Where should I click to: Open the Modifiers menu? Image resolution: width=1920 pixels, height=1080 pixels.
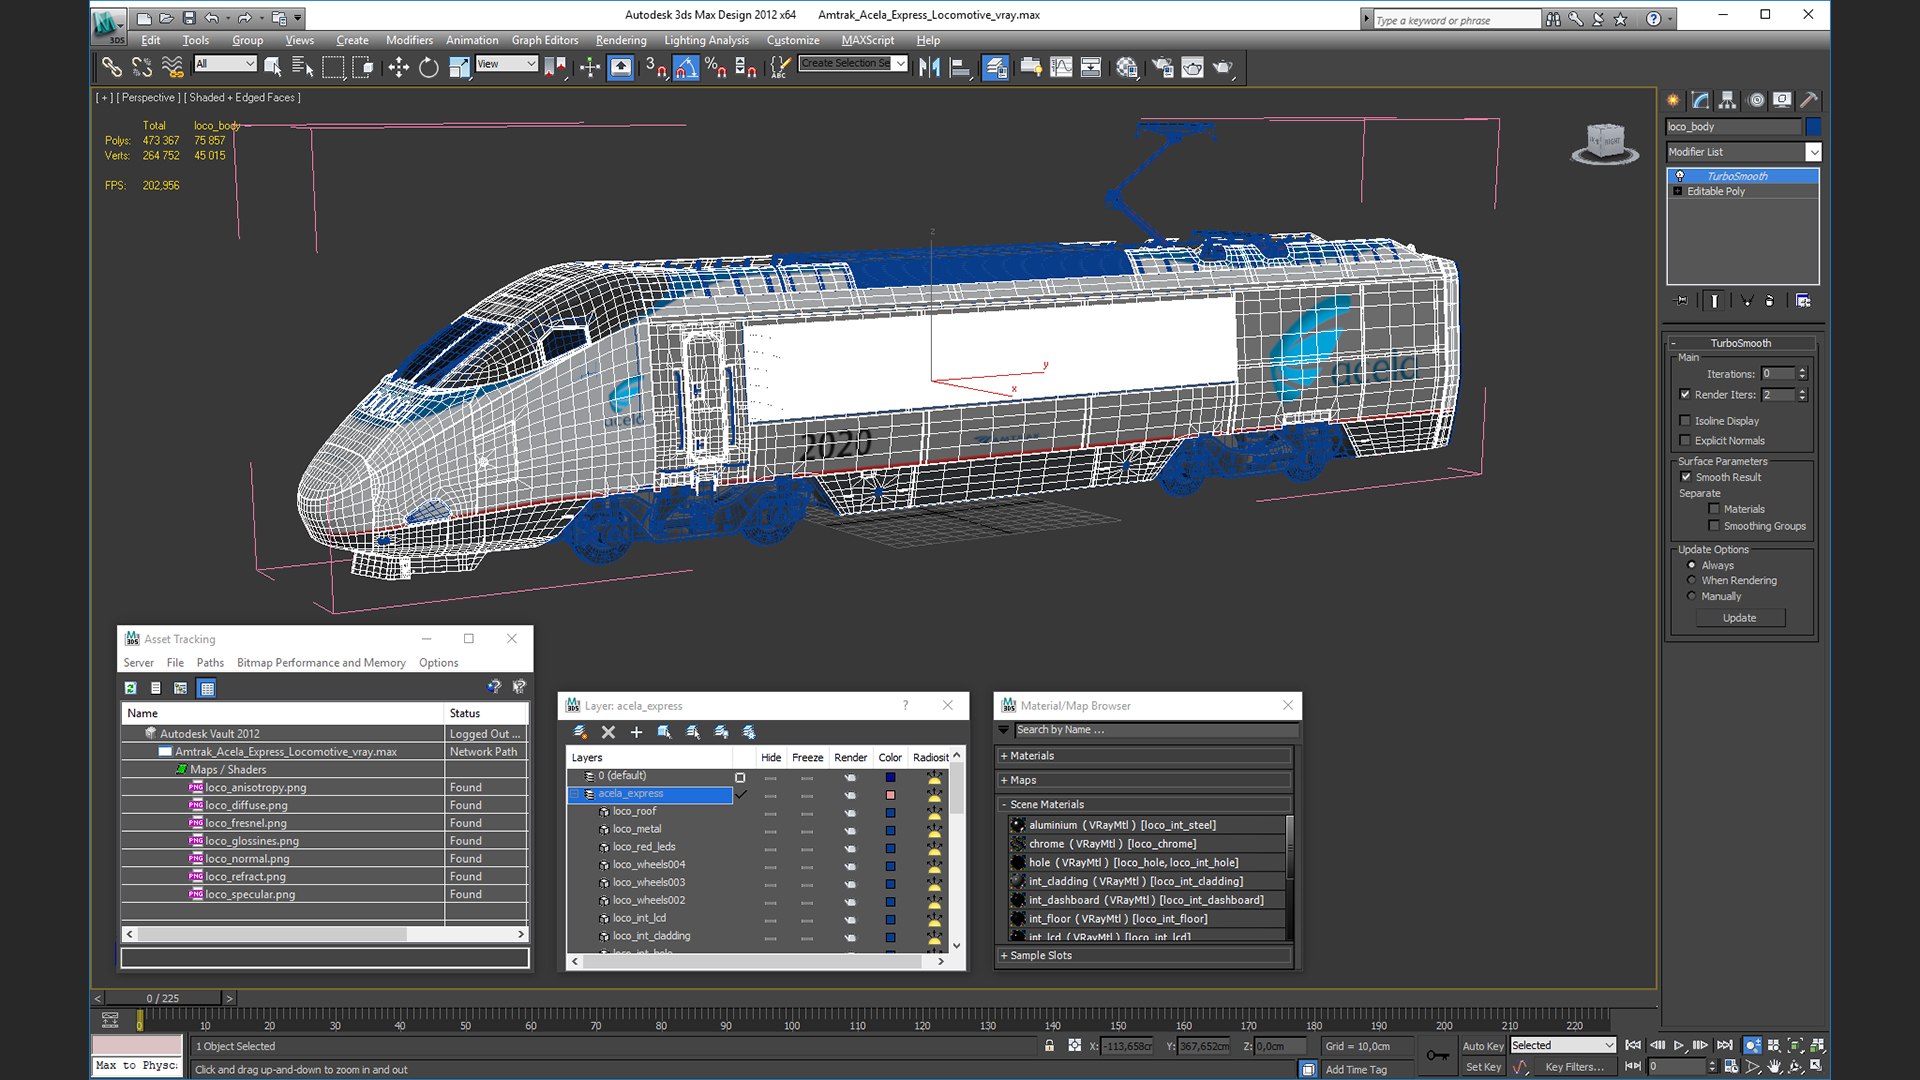[x=409, y=40]
